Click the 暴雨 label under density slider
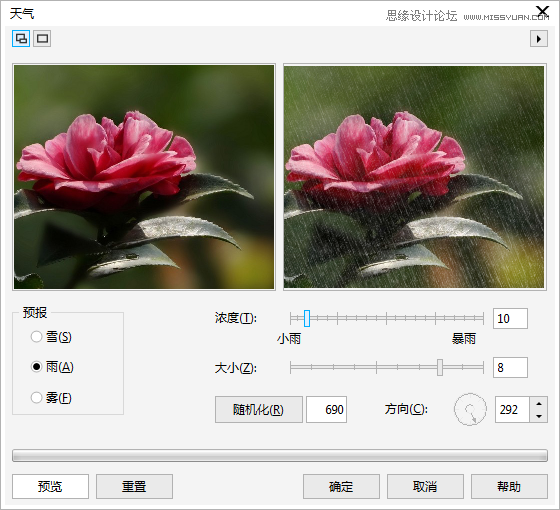The image size is (560, 510). 464,339
